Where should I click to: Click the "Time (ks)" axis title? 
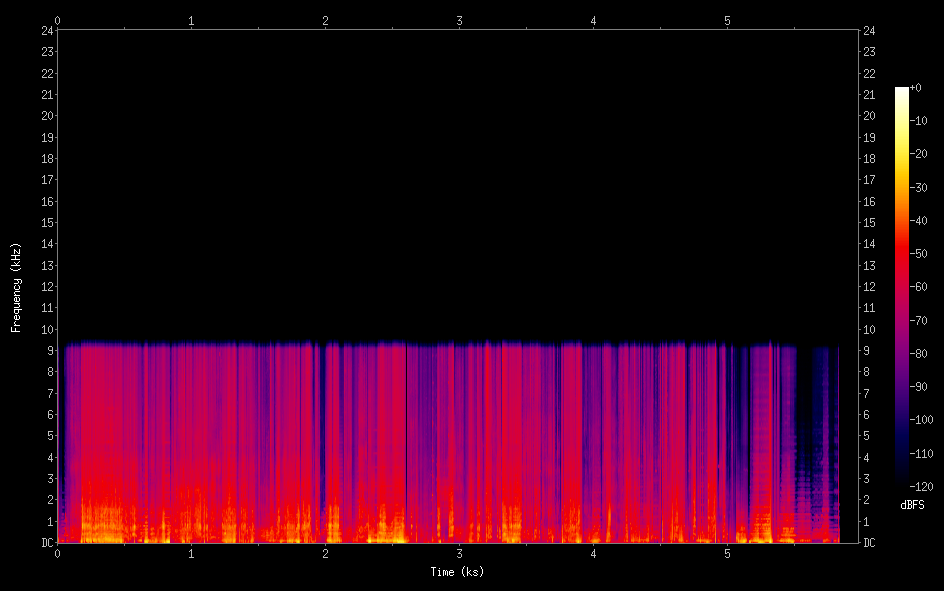(457, 571)
